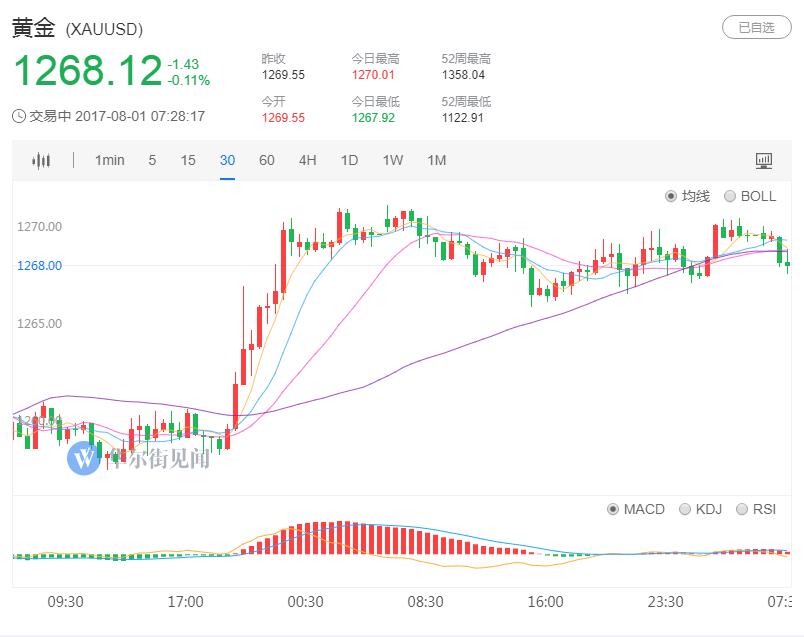Switch chart to 4H timeframe
Viewport: 804px width, 637px height.
click(308, 160)
